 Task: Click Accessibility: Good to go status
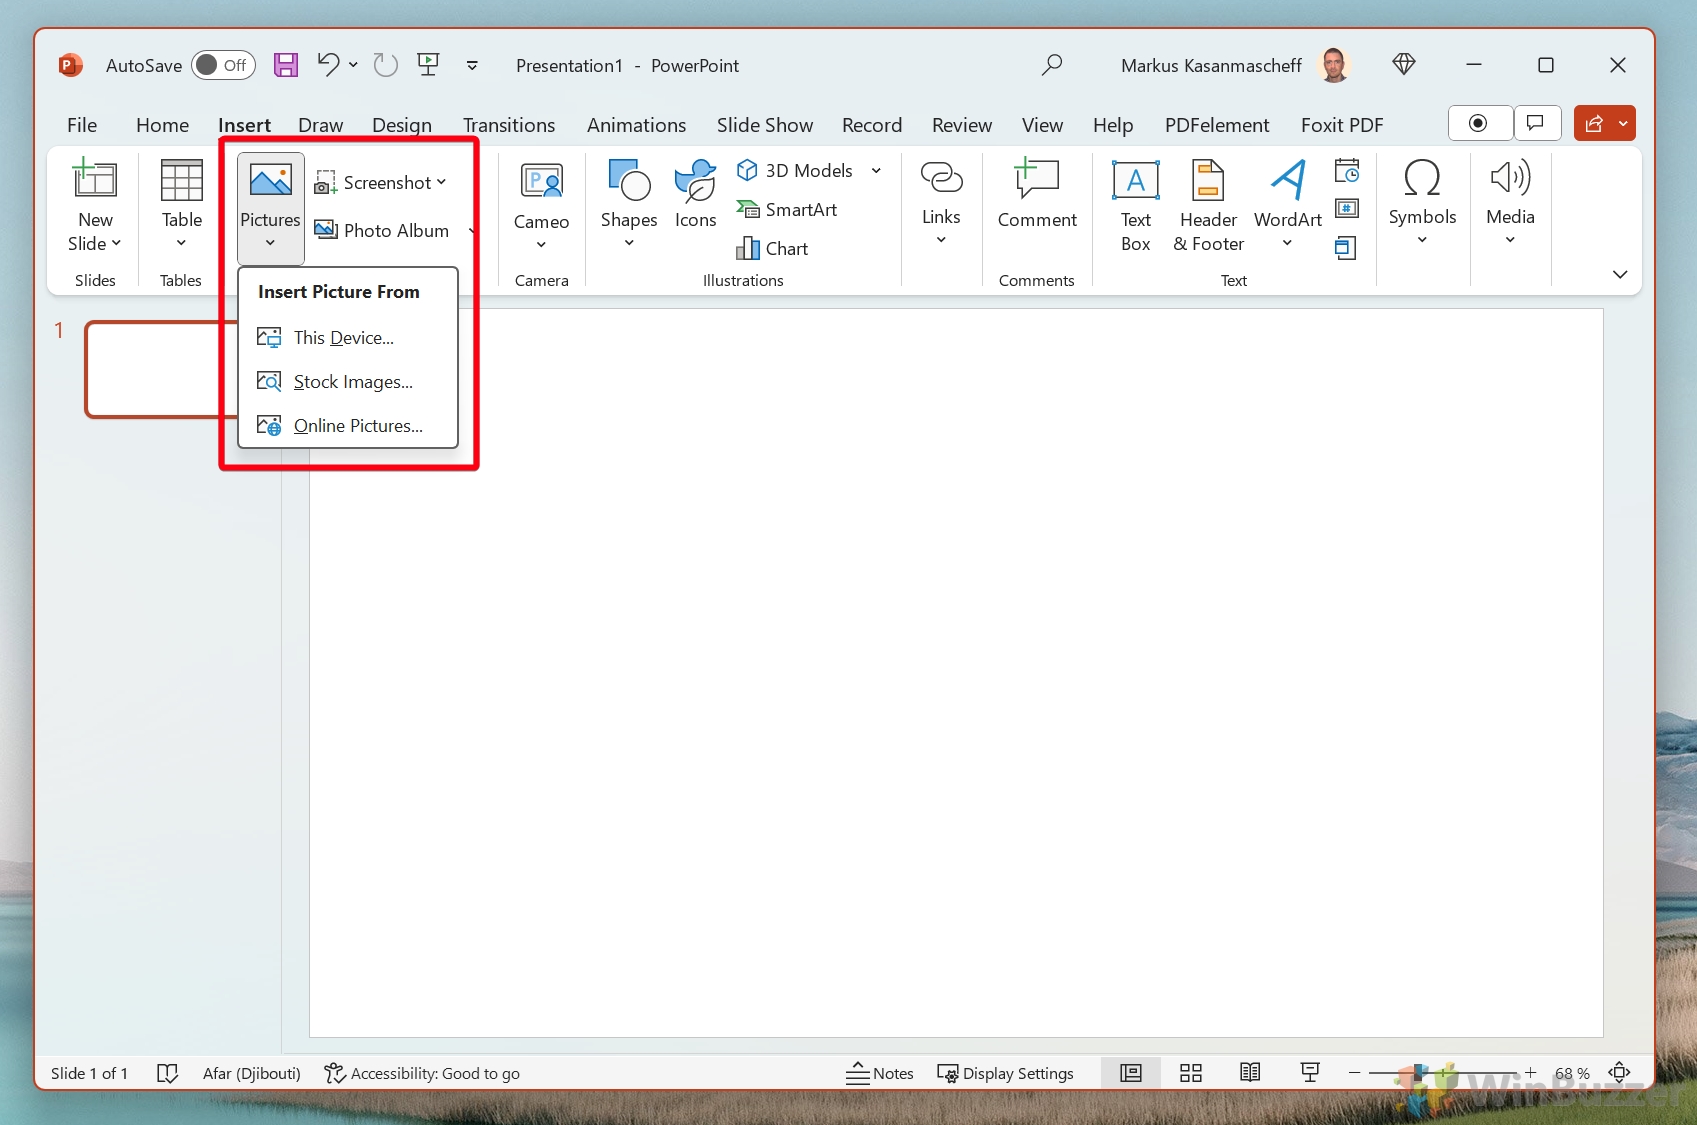pos(422,1073)
